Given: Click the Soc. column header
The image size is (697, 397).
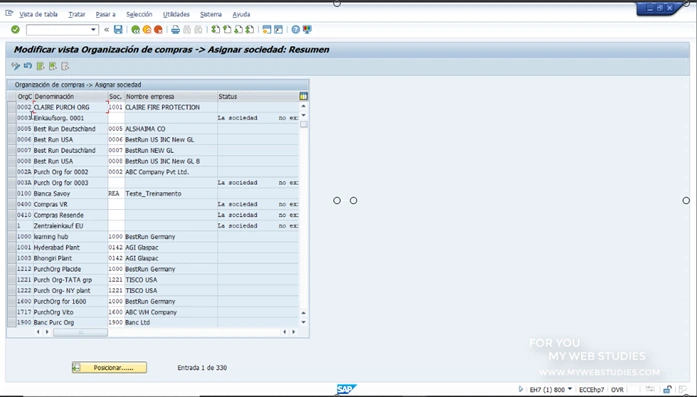Looking at the screenshot, I should pos(116,96).
